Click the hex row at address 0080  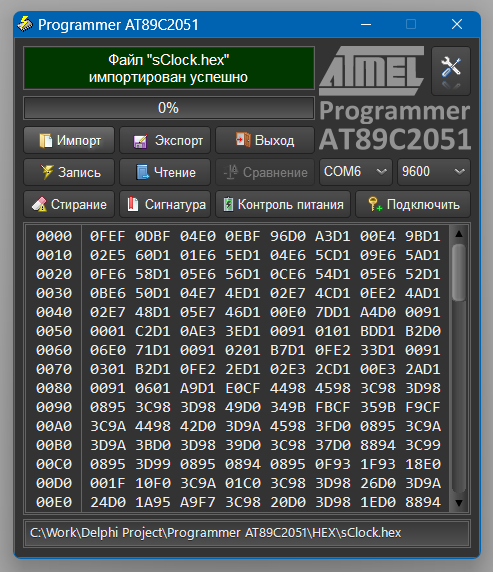click(x=238, y=388)
